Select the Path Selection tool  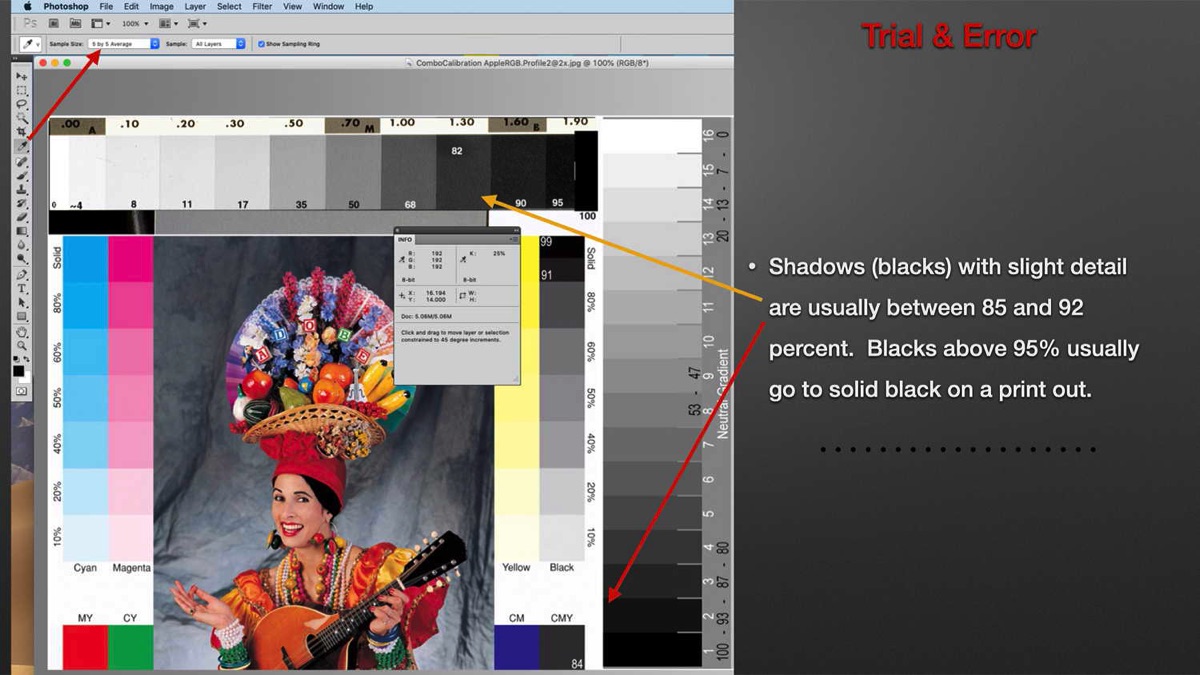(x=21, y=303)
